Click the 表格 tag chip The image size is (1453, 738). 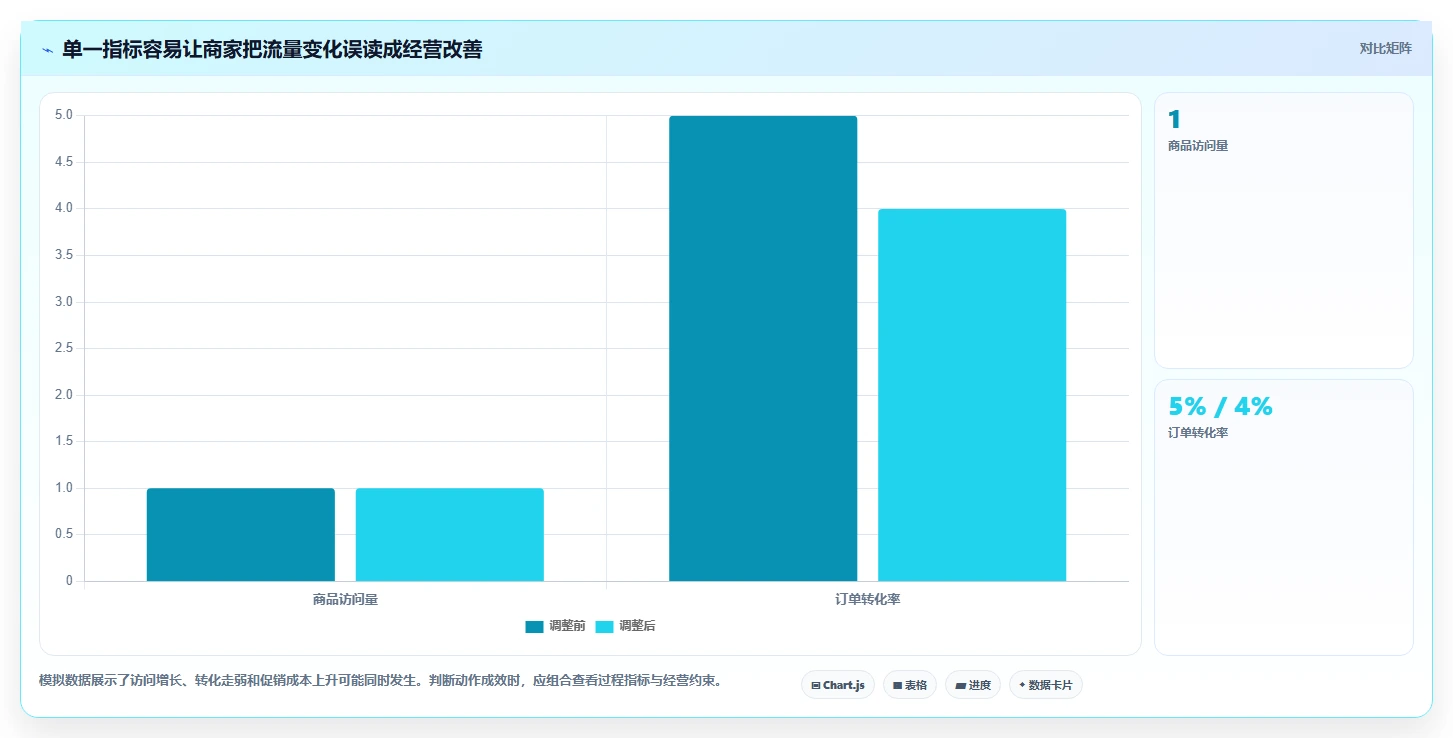point(910,685)
